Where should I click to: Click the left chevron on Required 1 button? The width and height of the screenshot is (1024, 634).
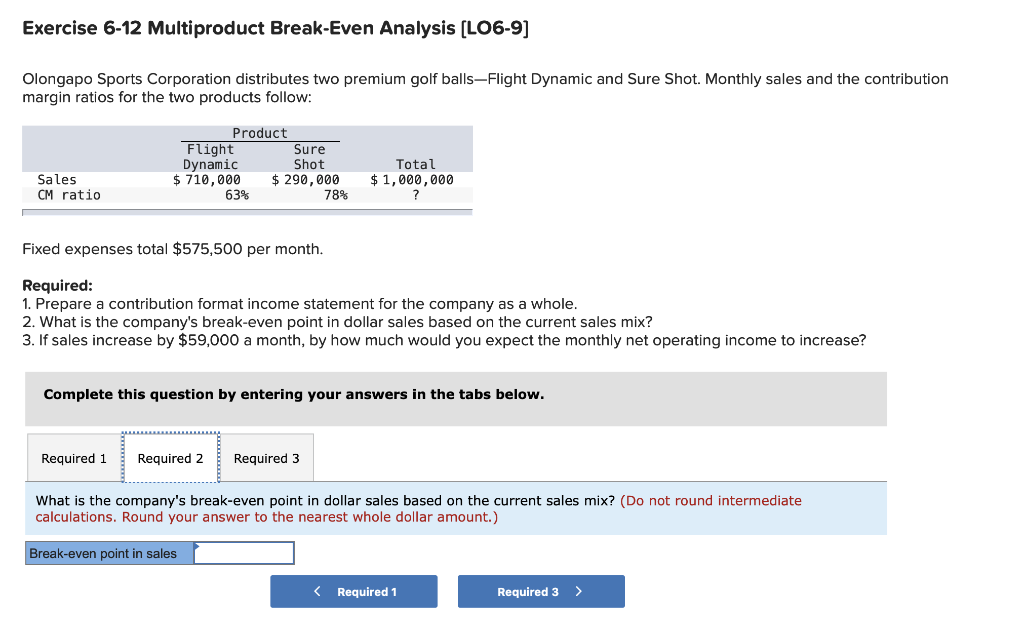point(317,591)
